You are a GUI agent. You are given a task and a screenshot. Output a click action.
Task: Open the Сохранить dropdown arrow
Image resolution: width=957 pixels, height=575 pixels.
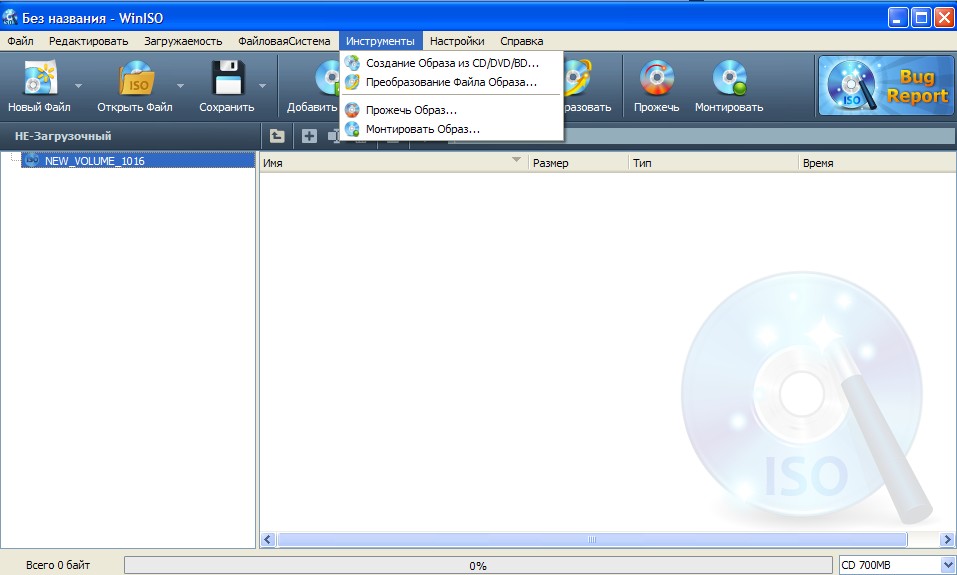tap(262, 85)
